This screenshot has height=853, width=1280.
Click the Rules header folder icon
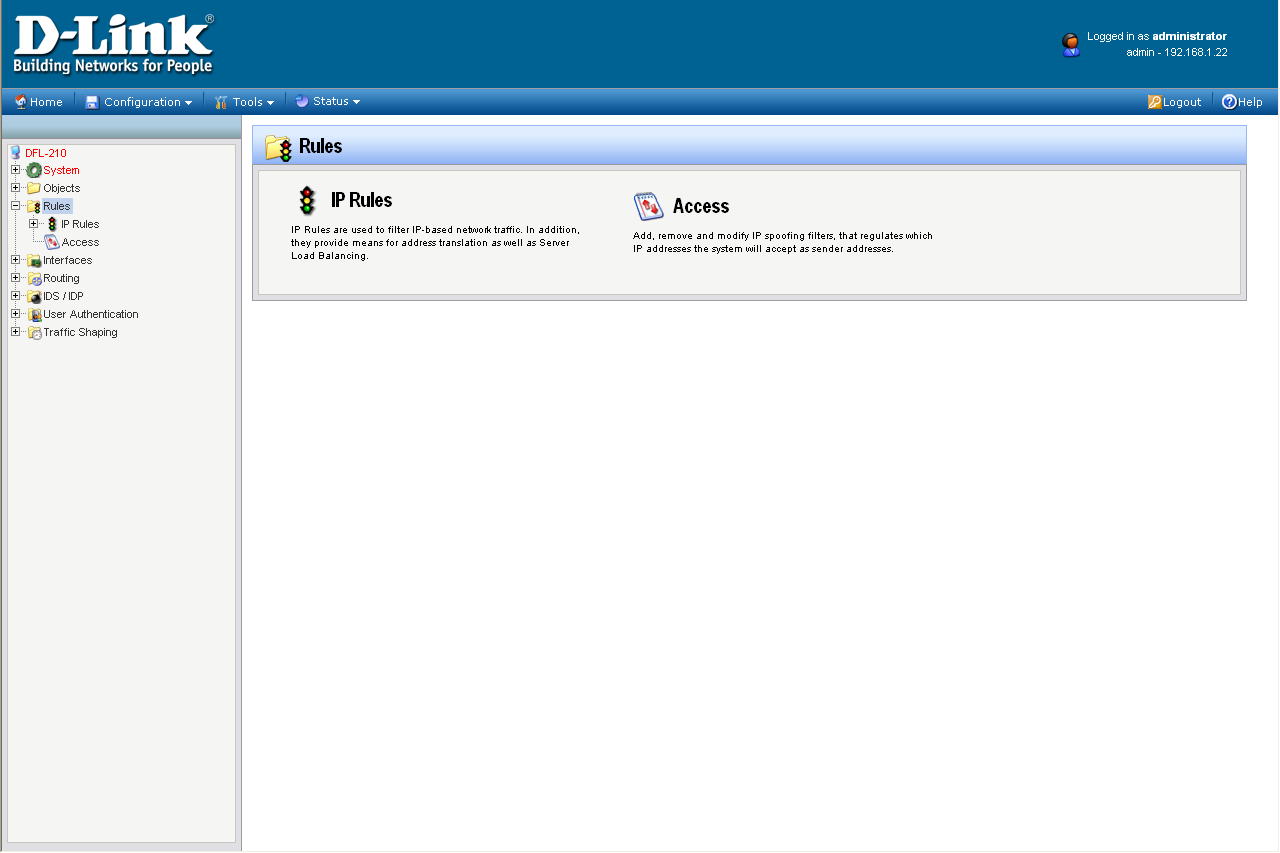pos(279,147)
